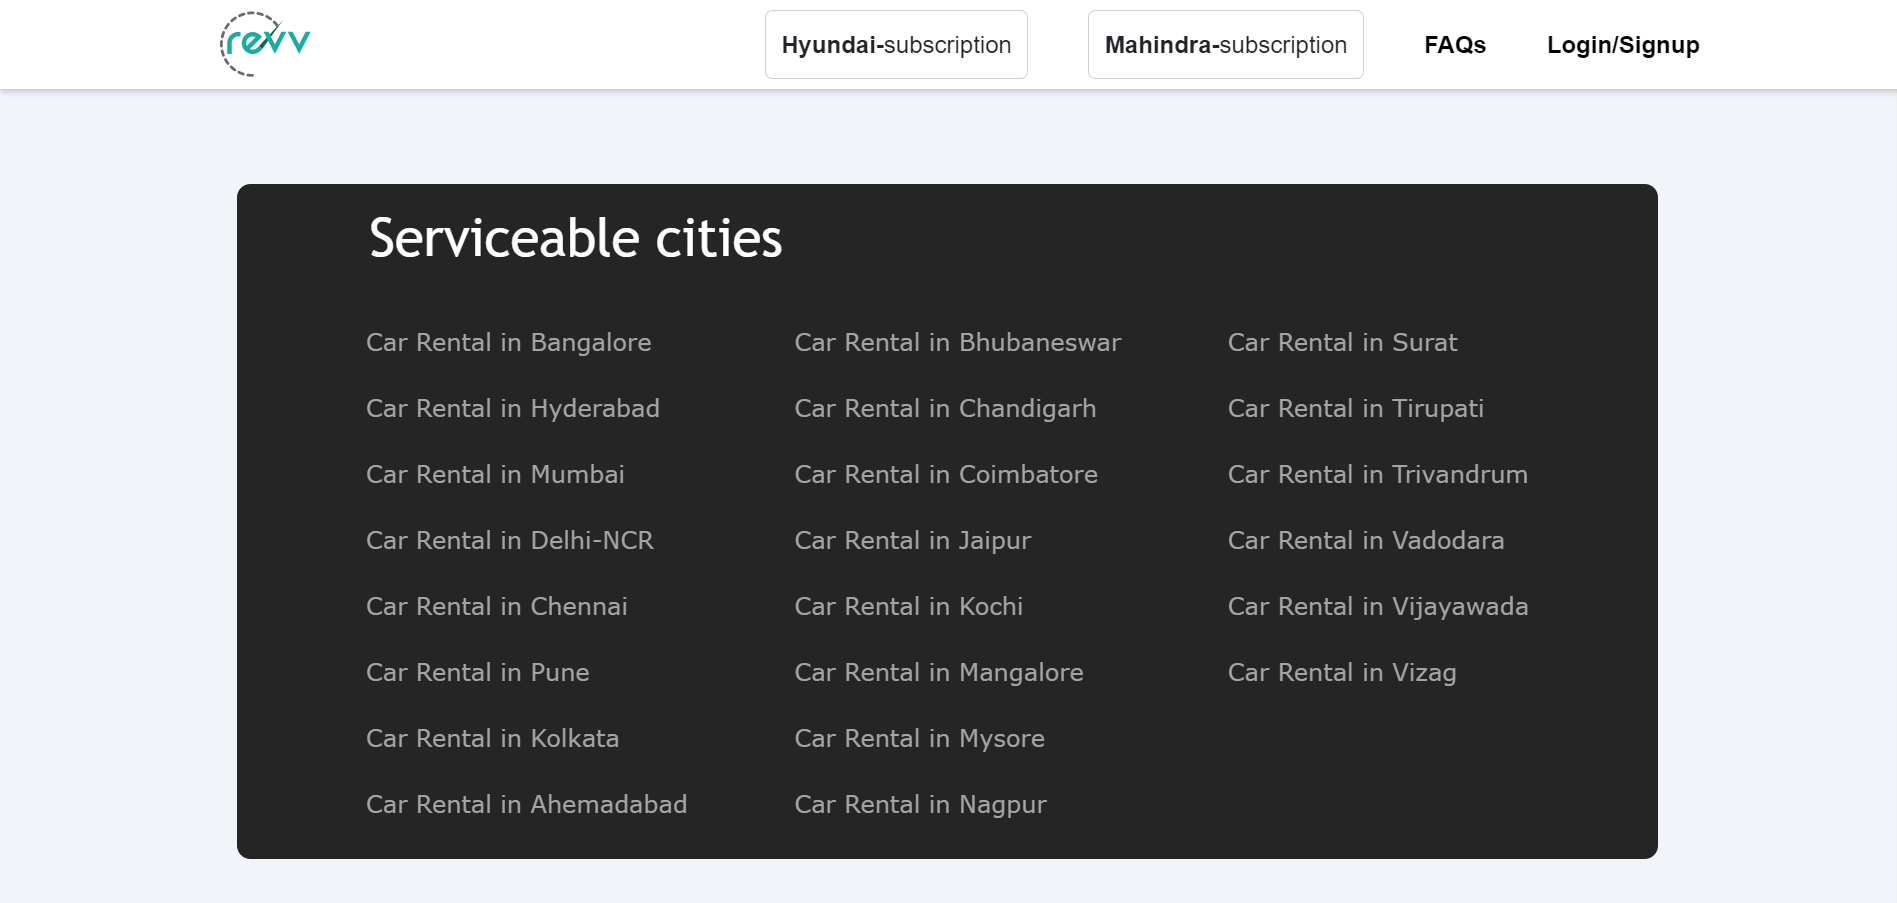Screen dimensions: 1897x903
Task: Select Car Rental in Bhubaneswar
Action: 957,342
